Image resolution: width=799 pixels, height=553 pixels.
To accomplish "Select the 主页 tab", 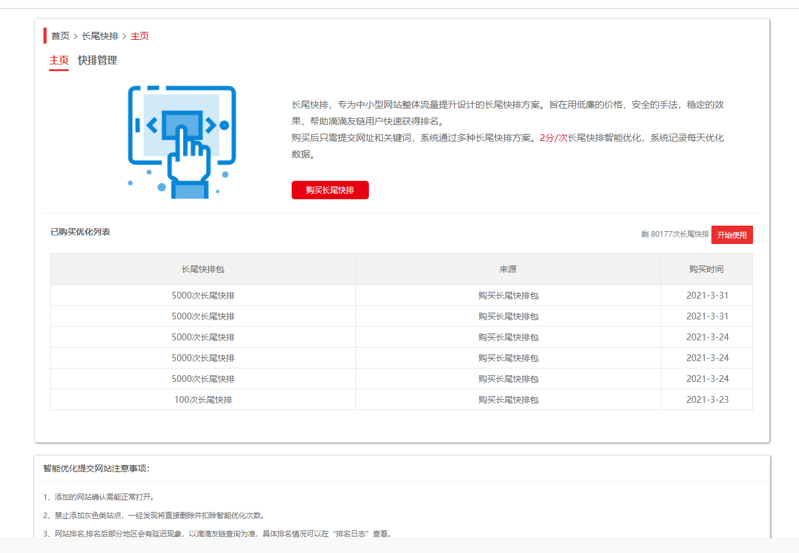I will point(59,61).
